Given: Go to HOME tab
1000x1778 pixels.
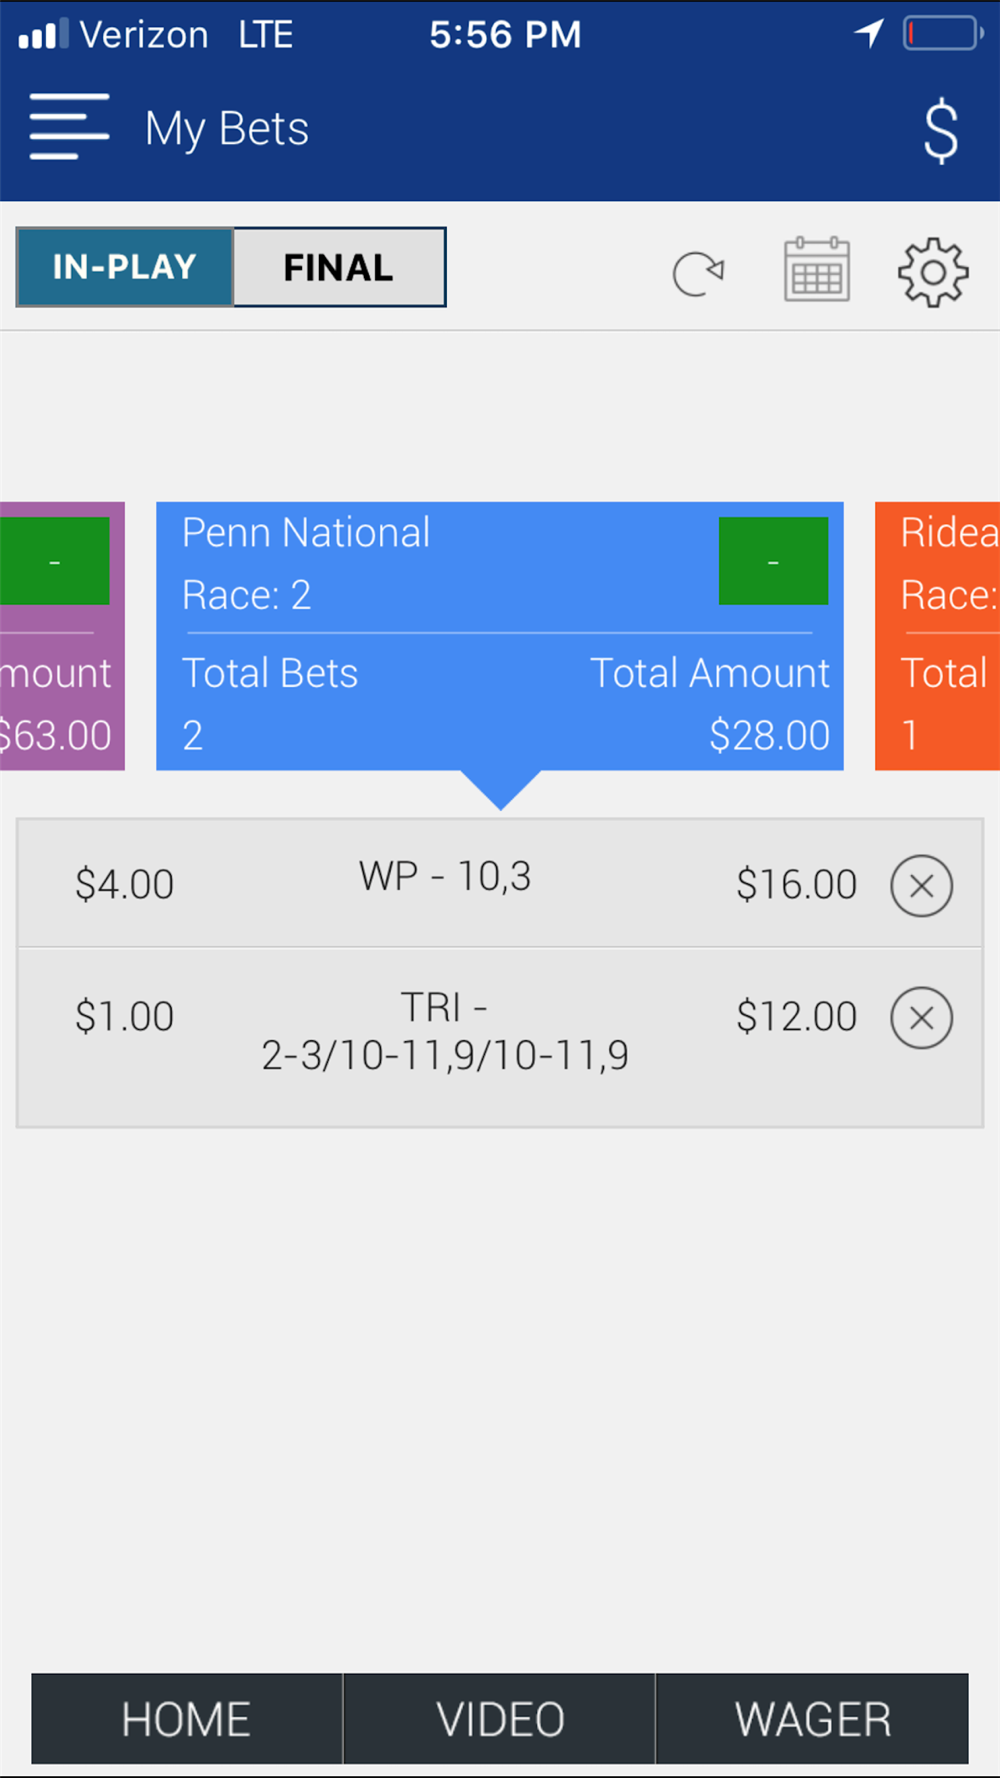Looking at the screenshot, I should (x=187, y=1719).
